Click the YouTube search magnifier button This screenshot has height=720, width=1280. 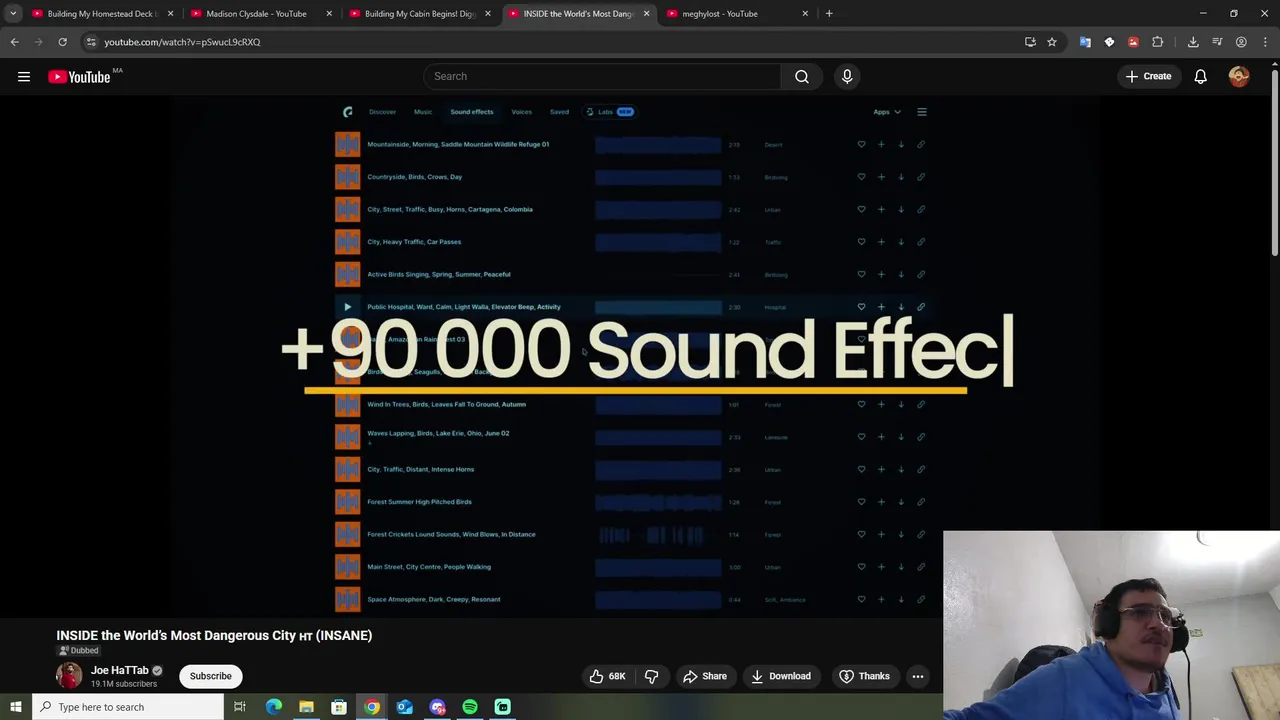pos(802,76)
